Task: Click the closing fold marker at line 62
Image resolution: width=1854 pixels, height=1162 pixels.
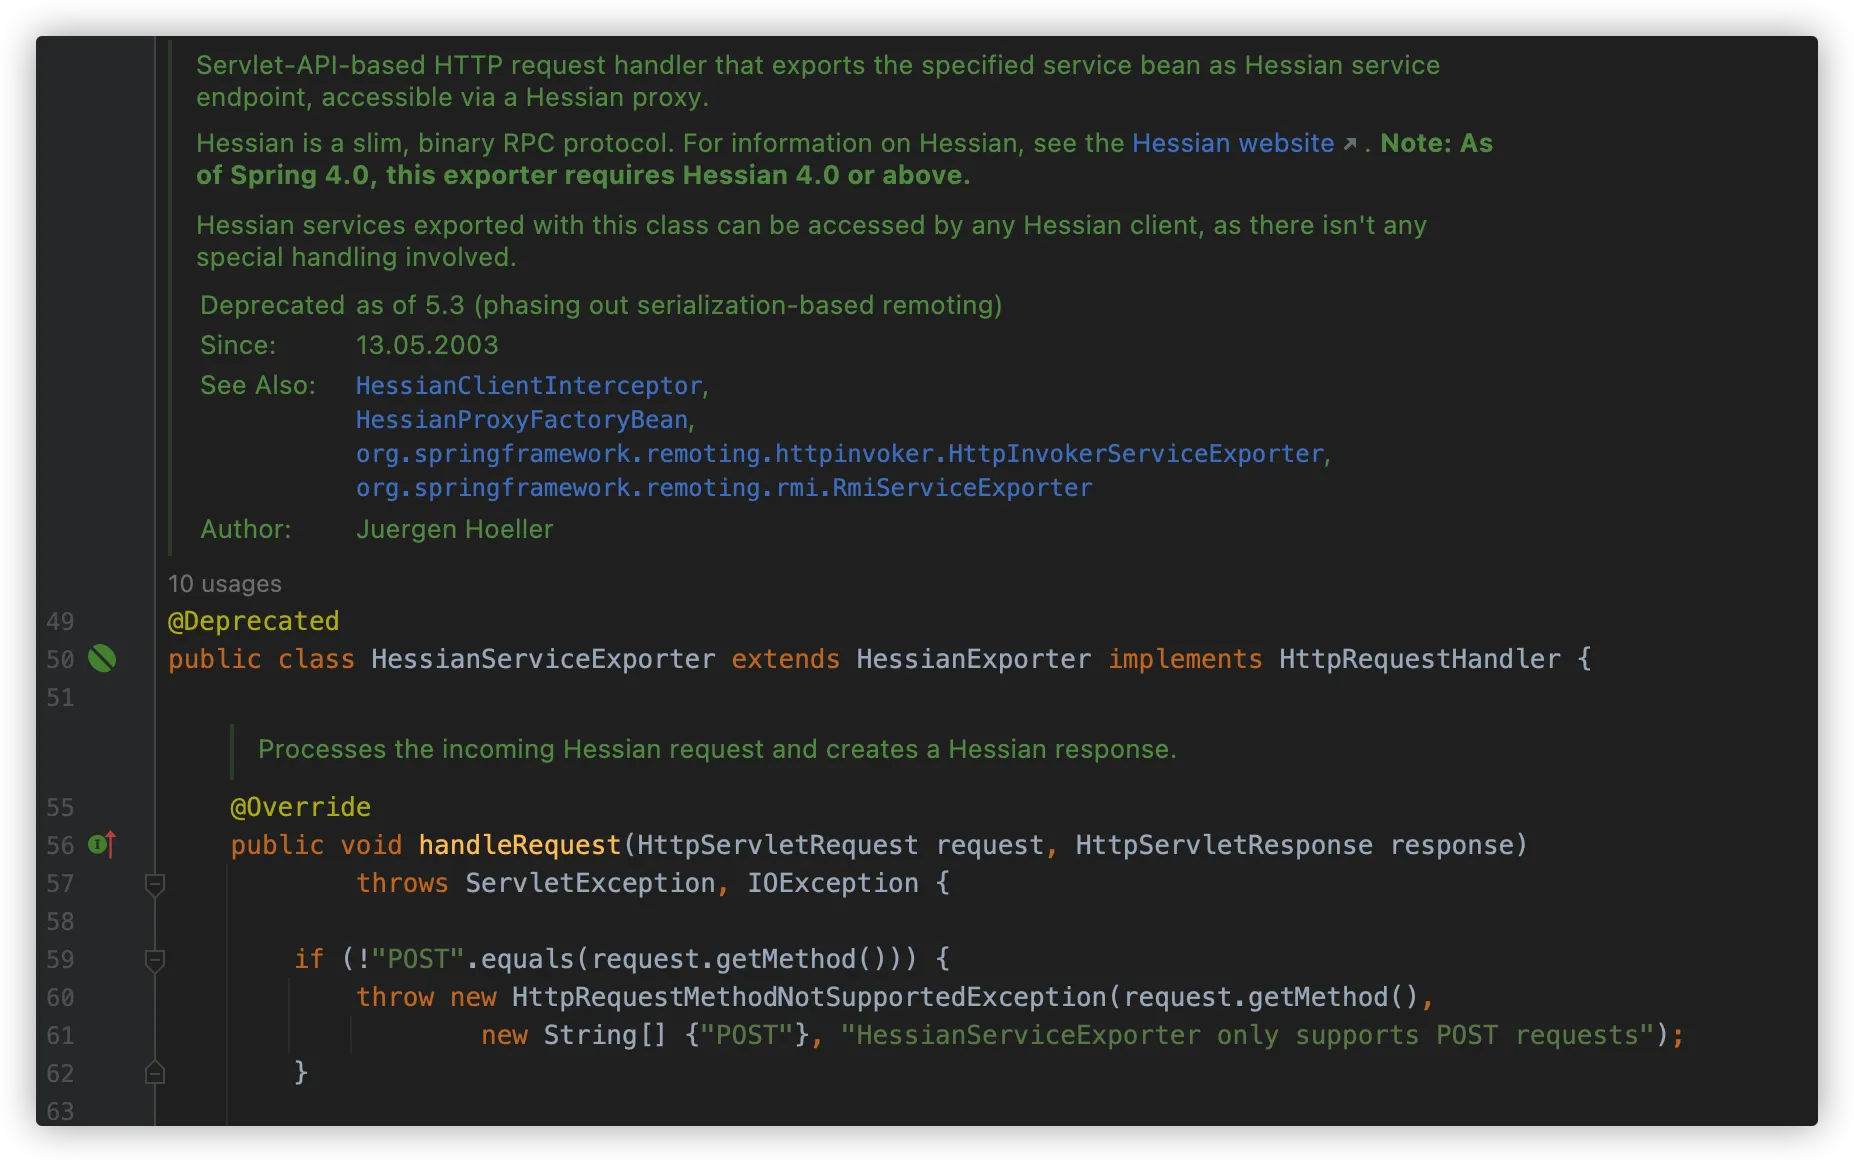Action: pos(155,1073)
